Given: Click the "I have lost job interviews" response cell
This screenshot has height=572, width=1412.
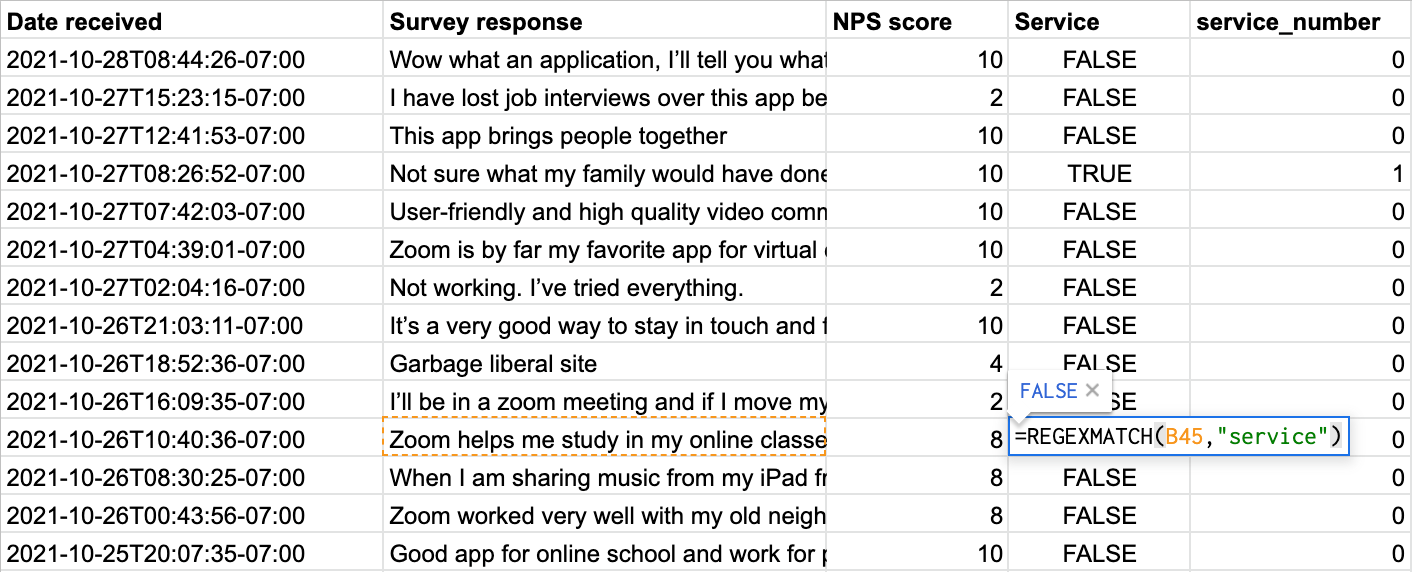Looking at the screenshot, I should click(604, 98).
